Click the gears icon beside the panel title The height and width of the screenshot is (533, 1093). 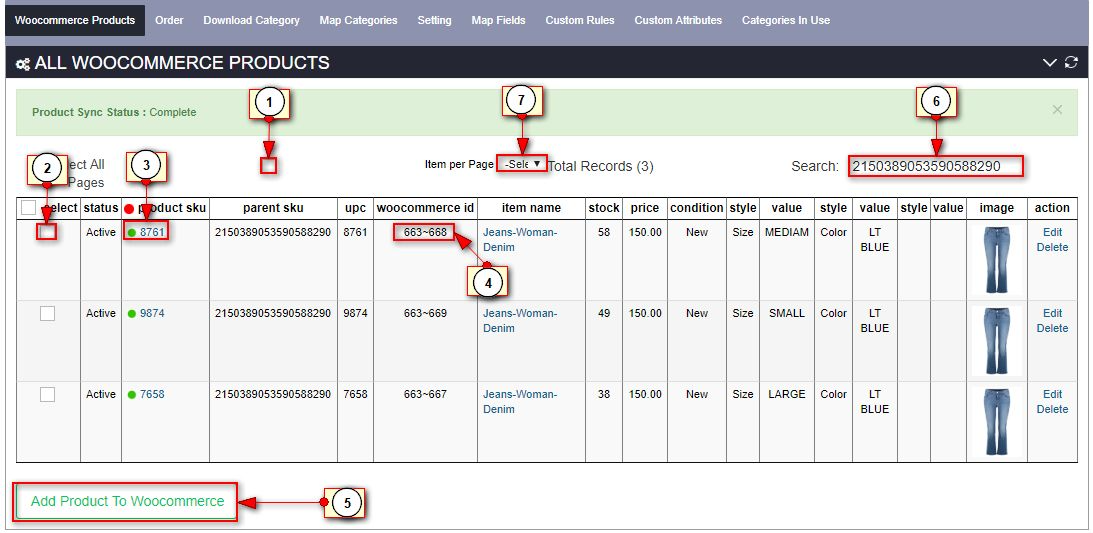click(x=23, y=63)
